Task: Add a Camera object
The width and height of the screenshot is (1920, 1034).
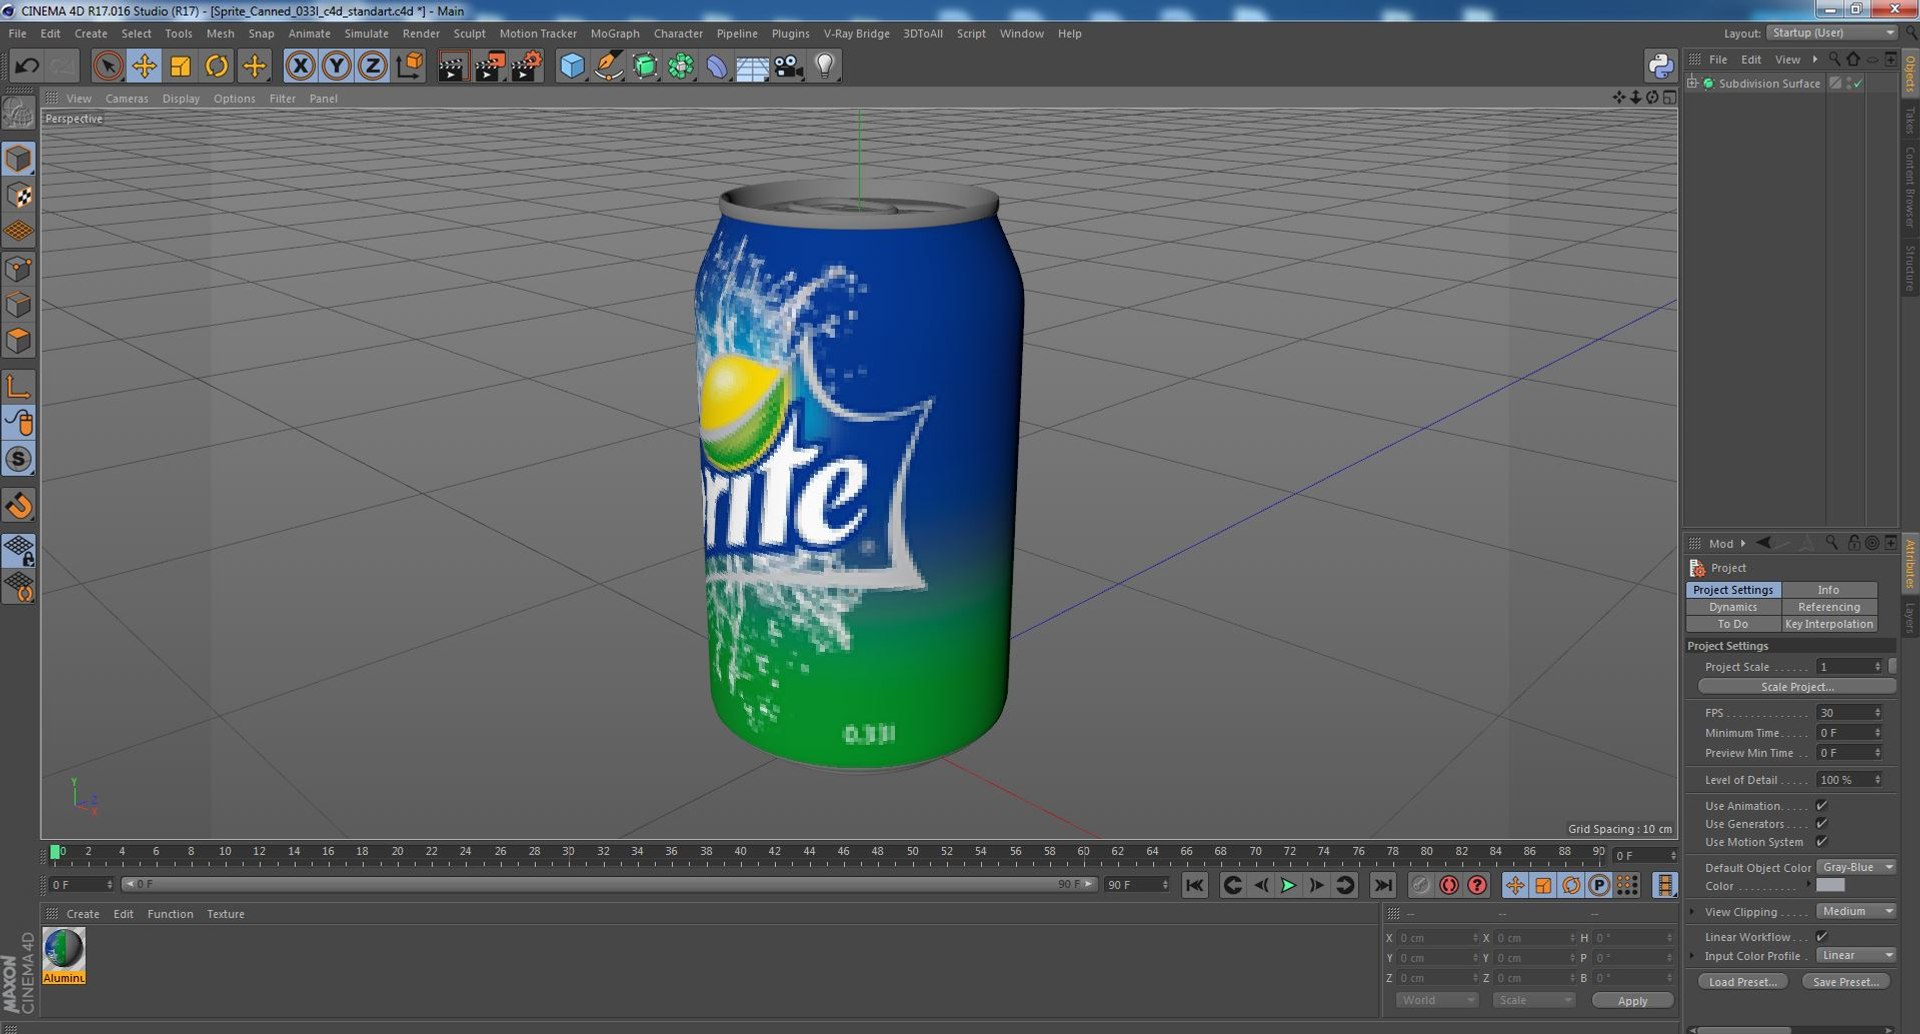Action: tap(788, 66)
